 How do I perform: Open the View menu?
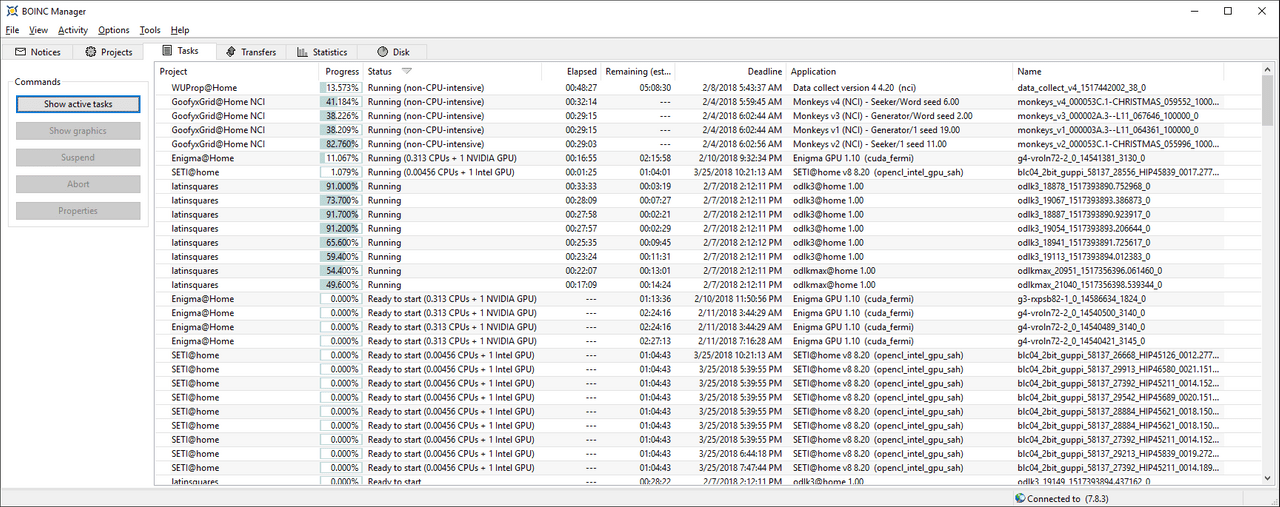39,30
